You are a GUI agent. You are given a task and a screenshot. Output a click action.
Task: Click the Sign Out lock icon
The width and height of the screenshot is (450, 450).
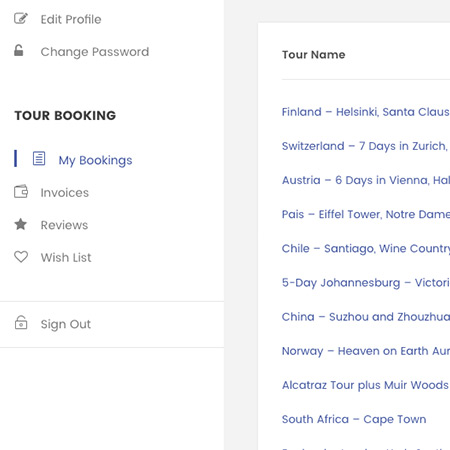point(21,322)
